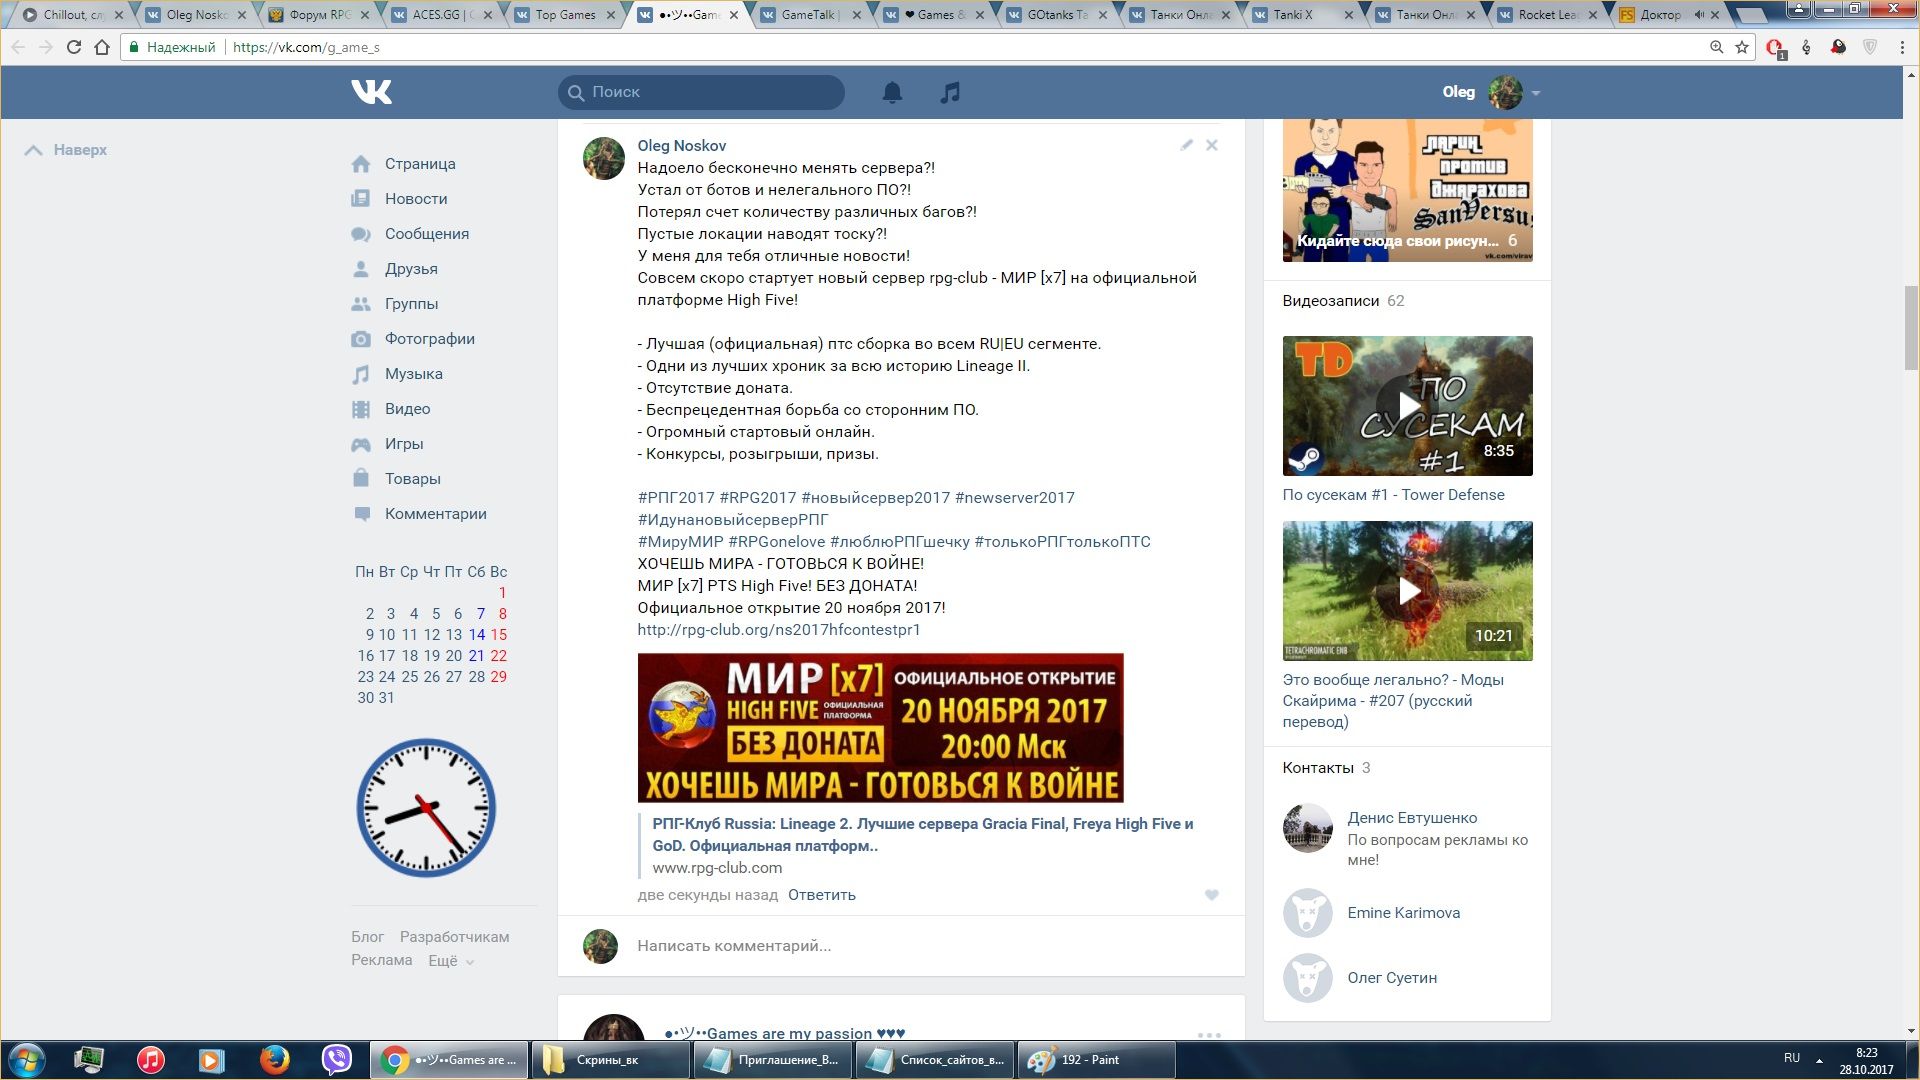Reload the page with refresh icon

73,47
